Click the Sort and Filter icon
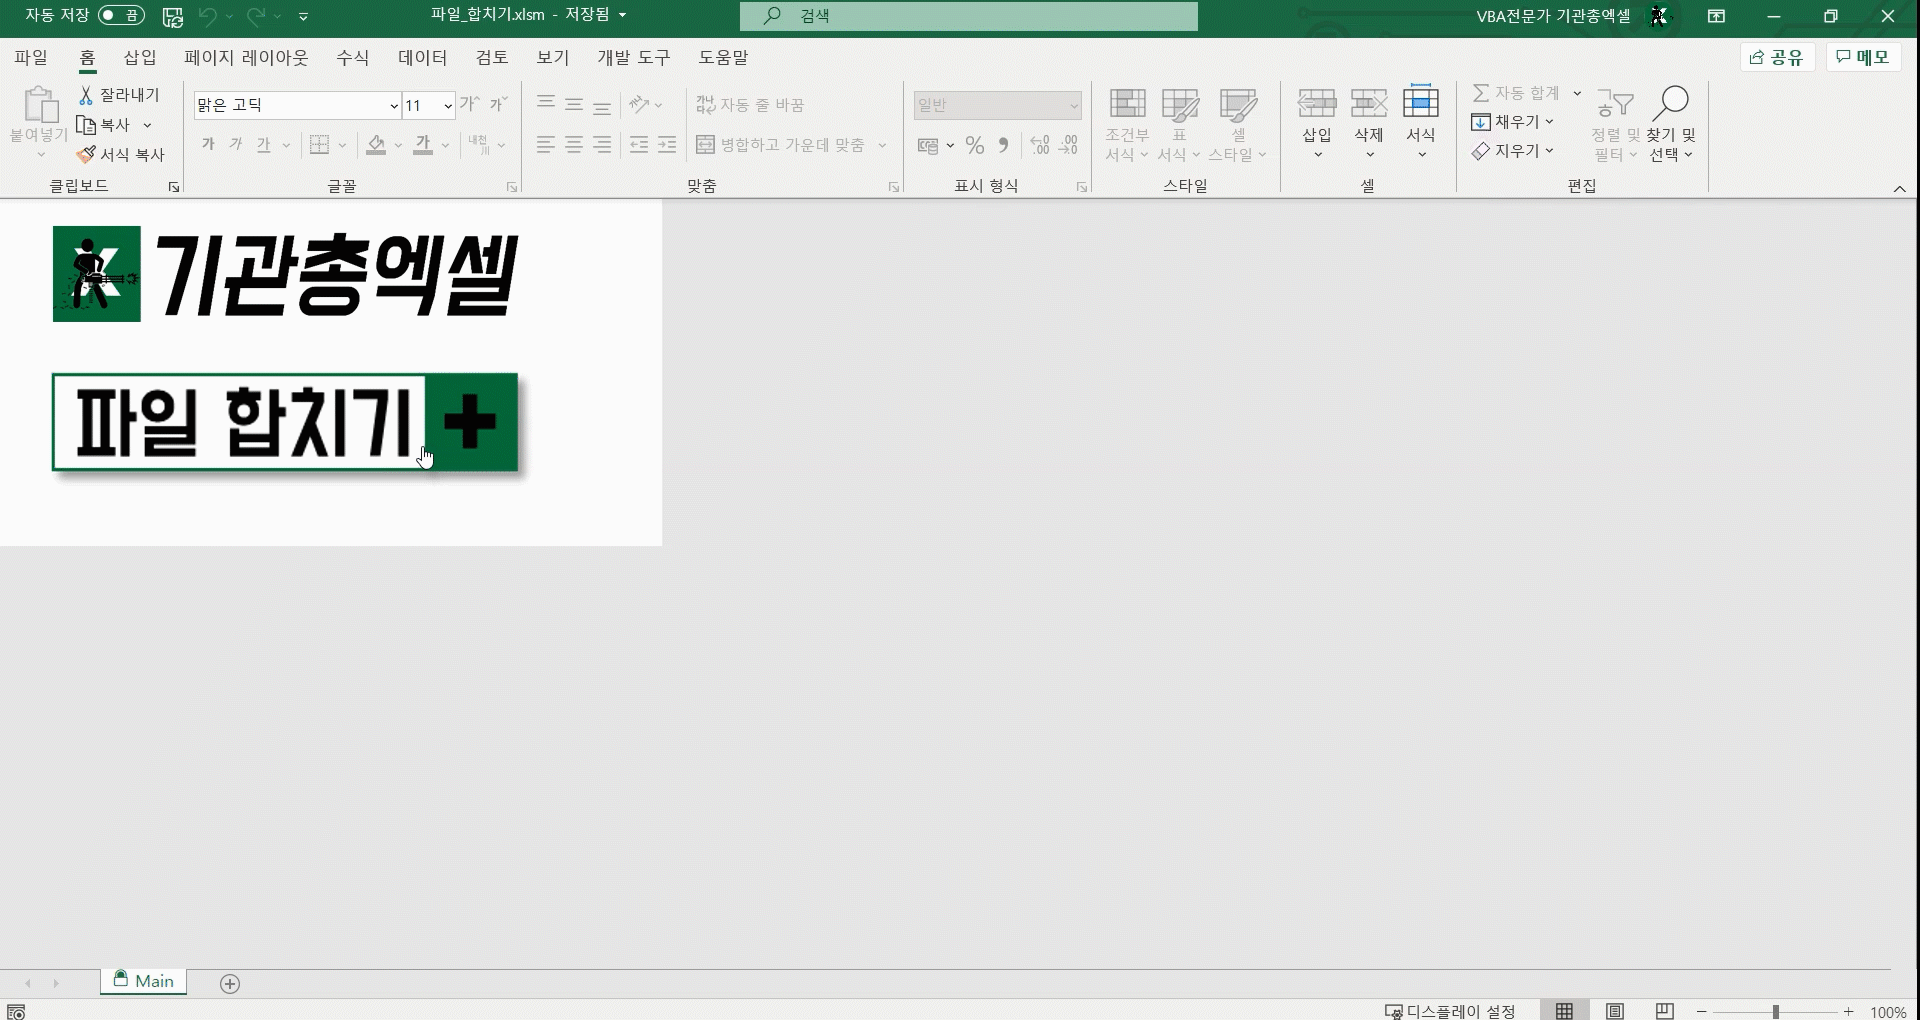Viewport: 1920px width, 1020px height. [x=1614, y=104]
